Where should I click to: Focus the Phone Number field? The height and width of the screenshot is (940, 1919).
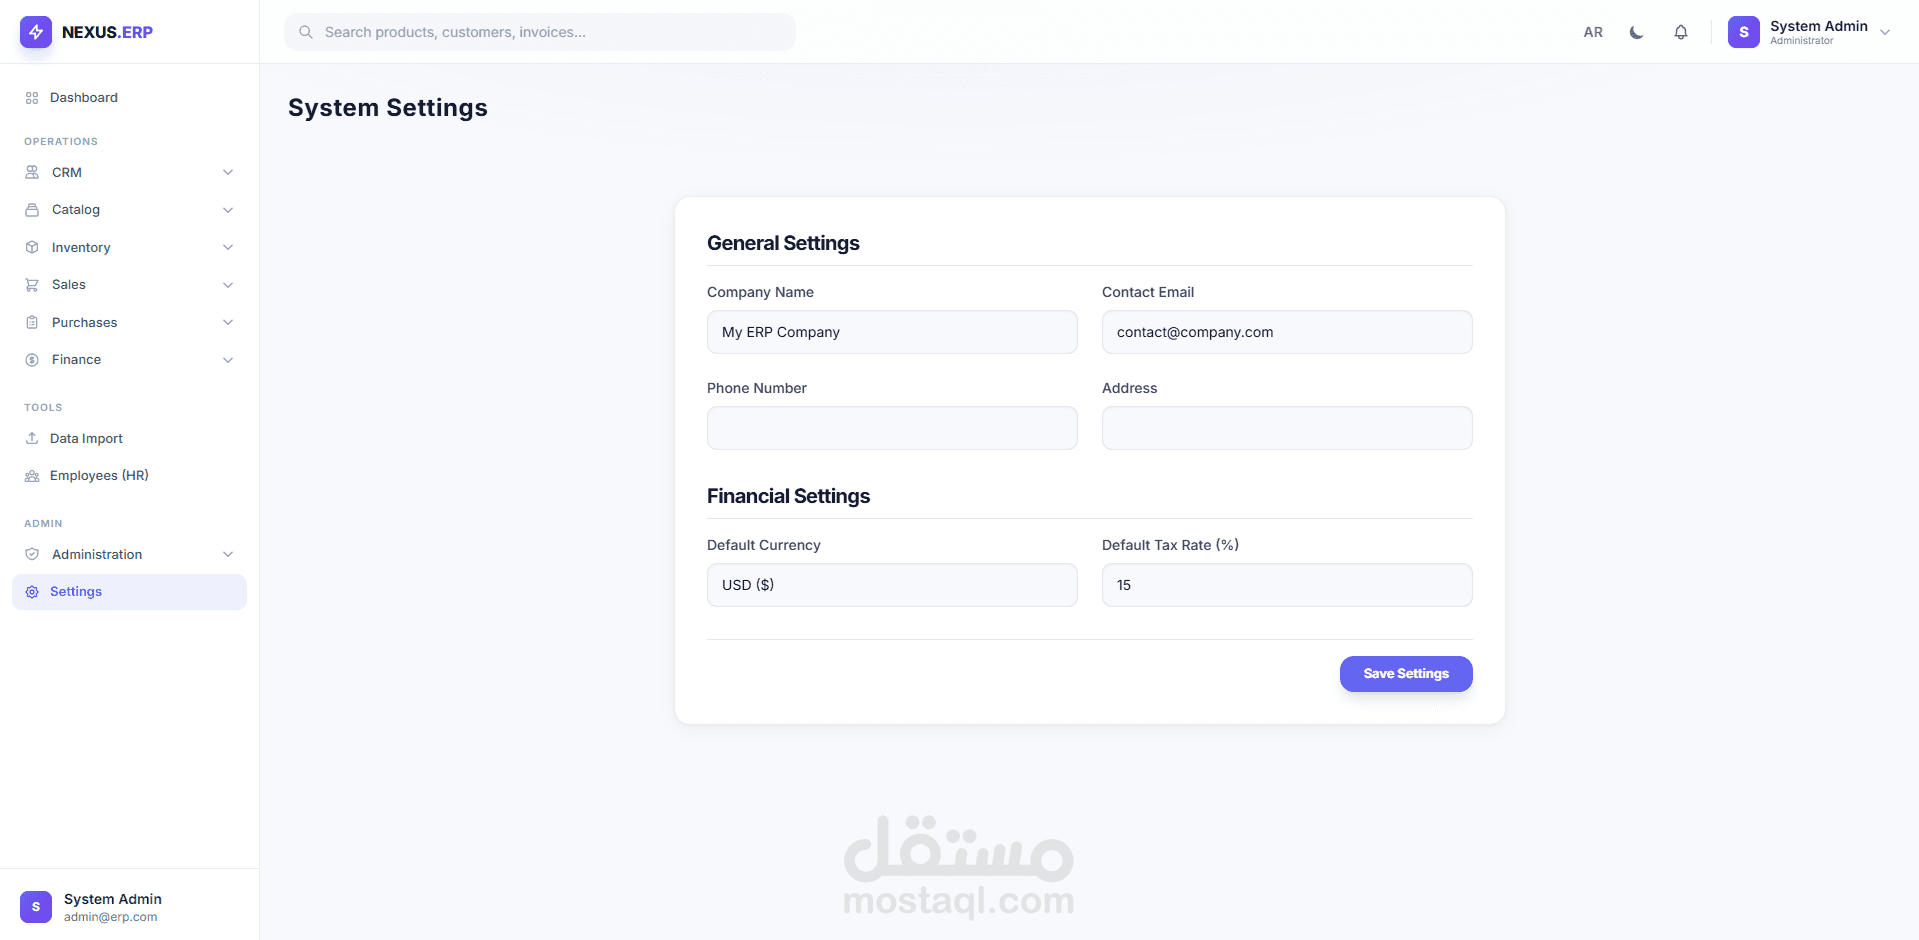click(x=892, y=428)
